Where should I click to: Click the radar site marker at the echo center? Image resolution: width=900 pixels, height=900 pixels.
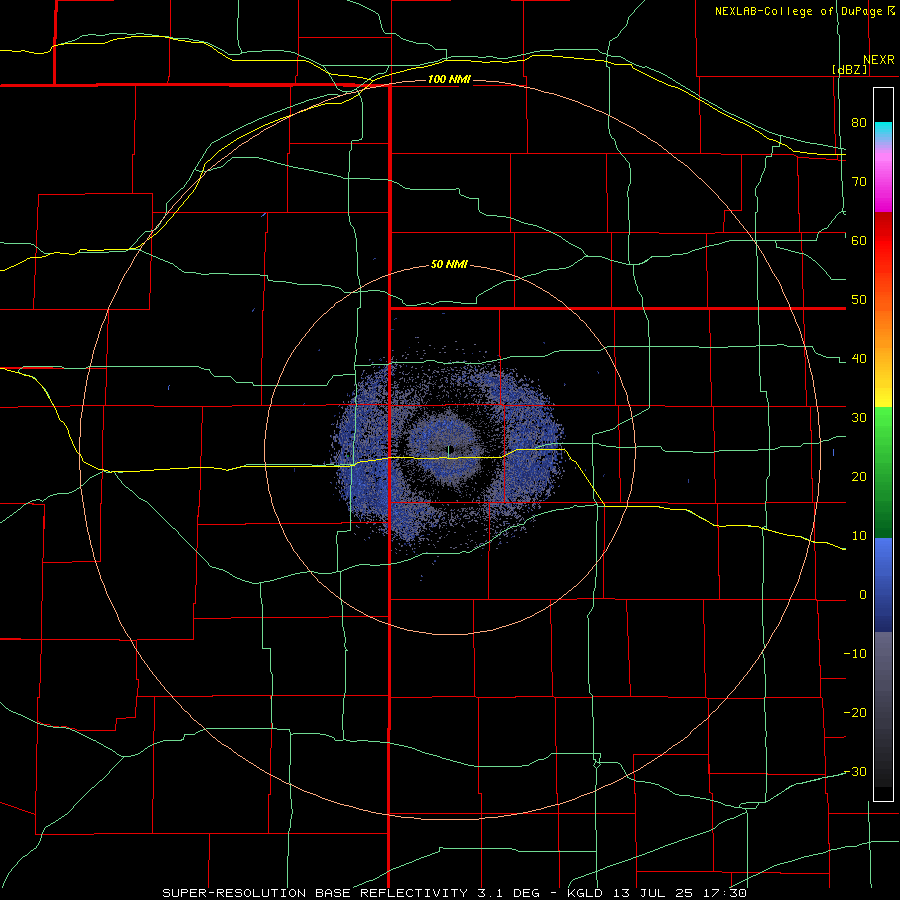(x=449, y=449)
